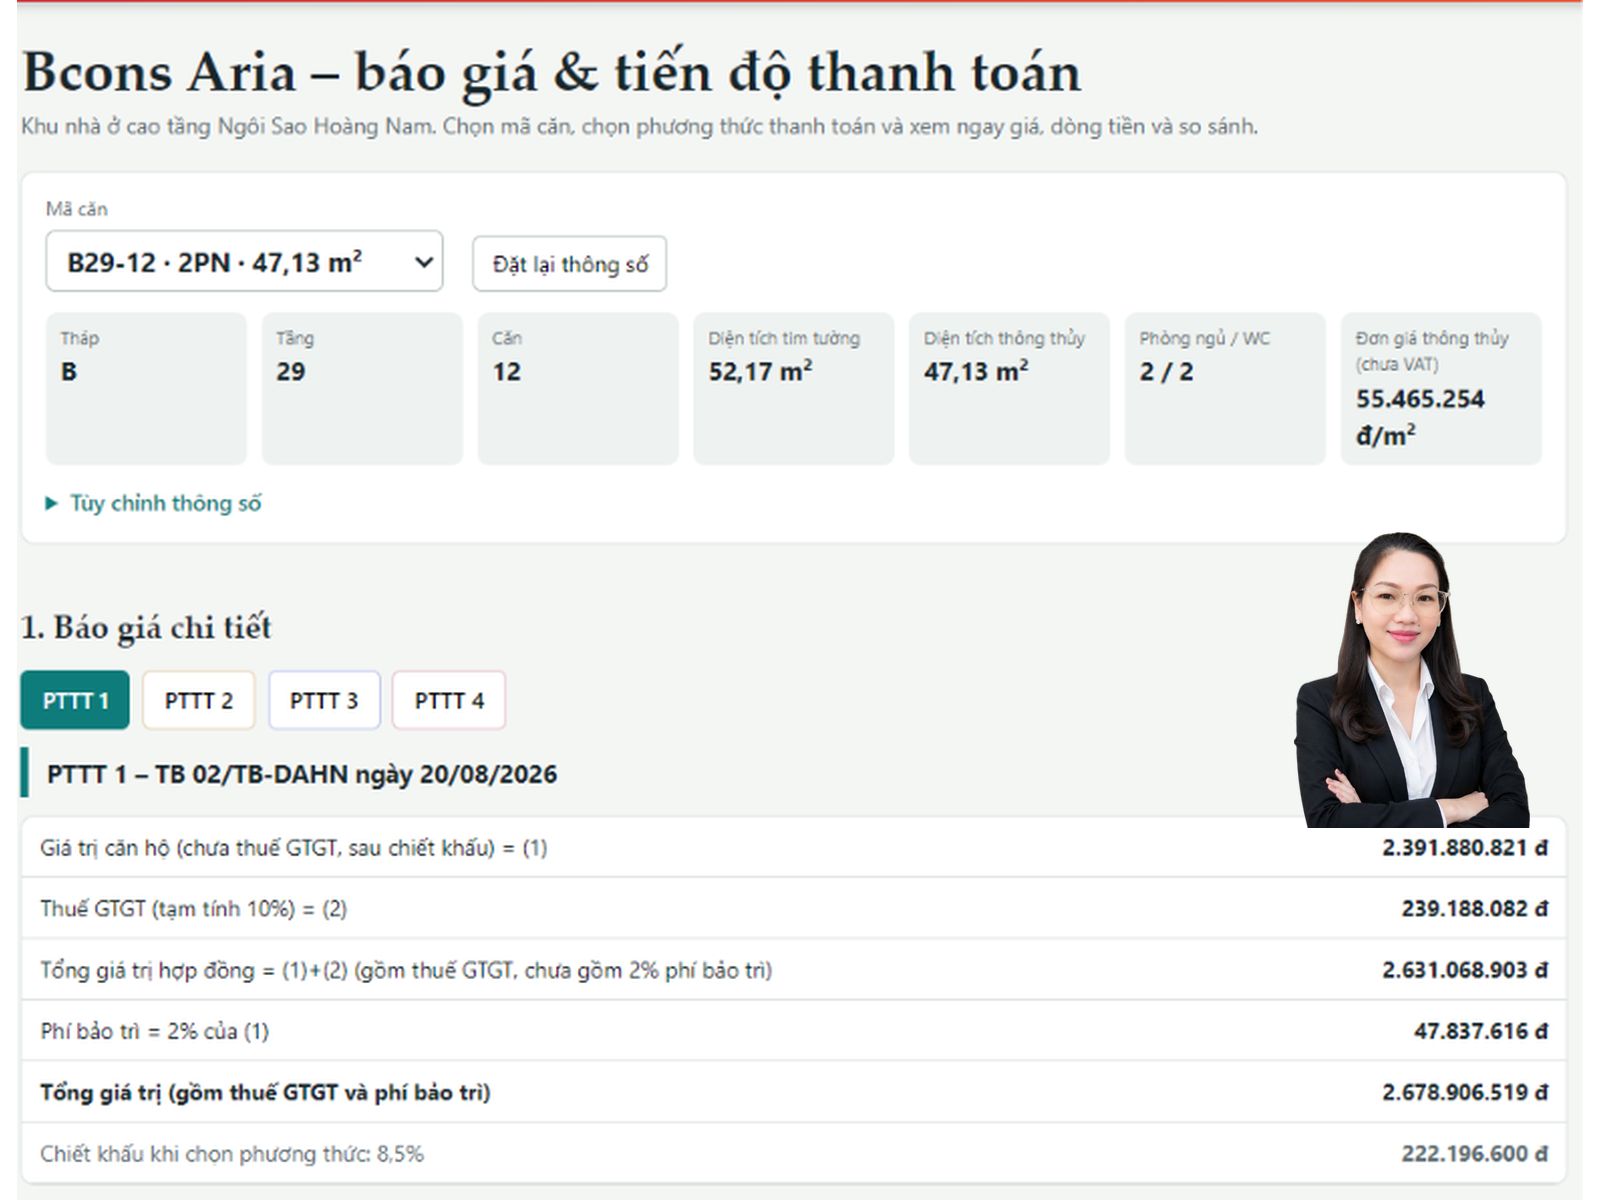Switch to the PTTT 2 tab

point(198,700)
